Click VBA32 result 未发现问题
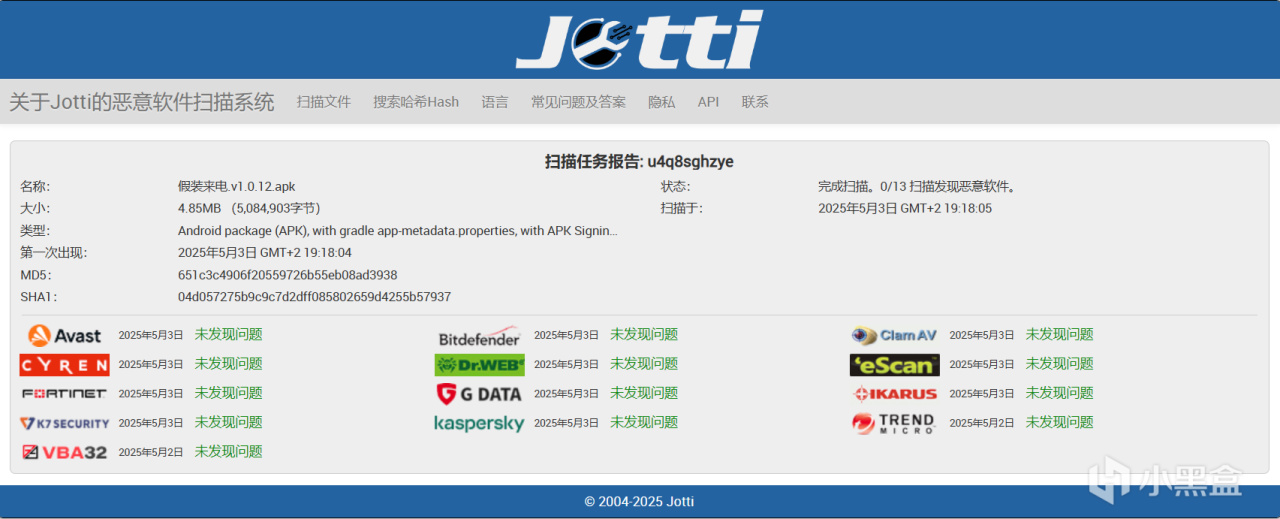 [229, 452]
